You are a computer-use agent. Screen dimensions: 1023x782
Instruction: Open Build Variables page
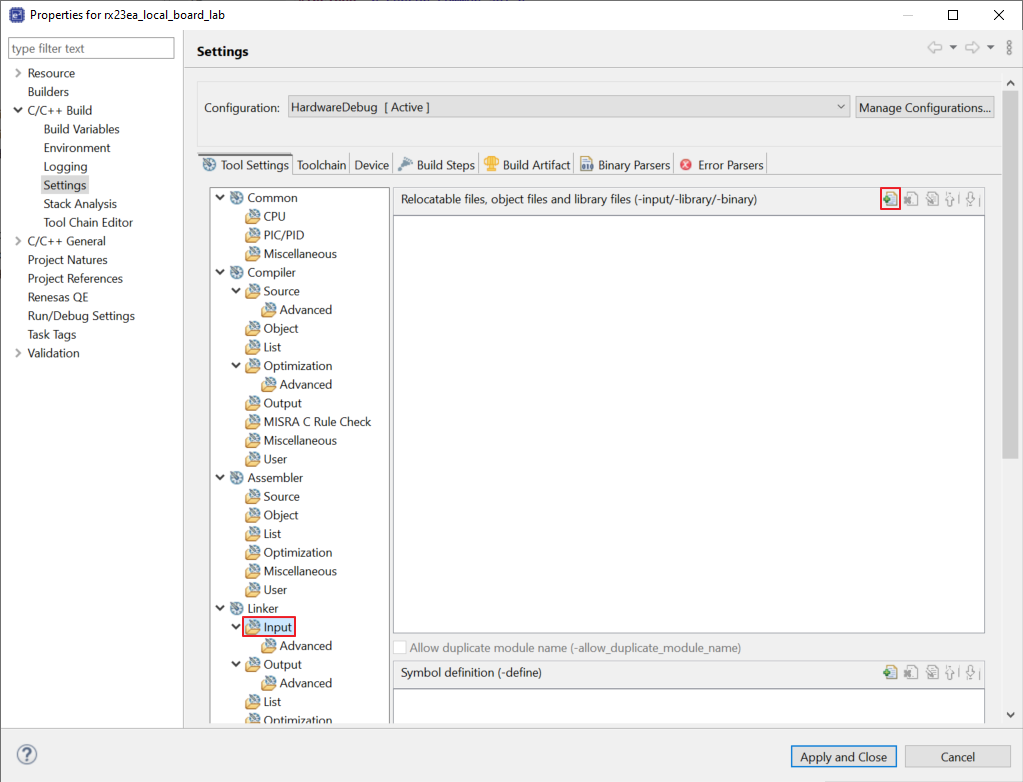click(82, 129)
